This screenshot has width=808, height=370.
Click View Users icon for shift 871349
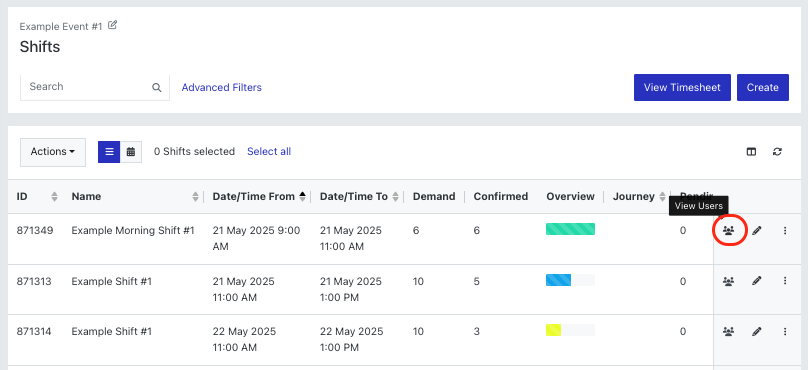(x=728, y=231)
